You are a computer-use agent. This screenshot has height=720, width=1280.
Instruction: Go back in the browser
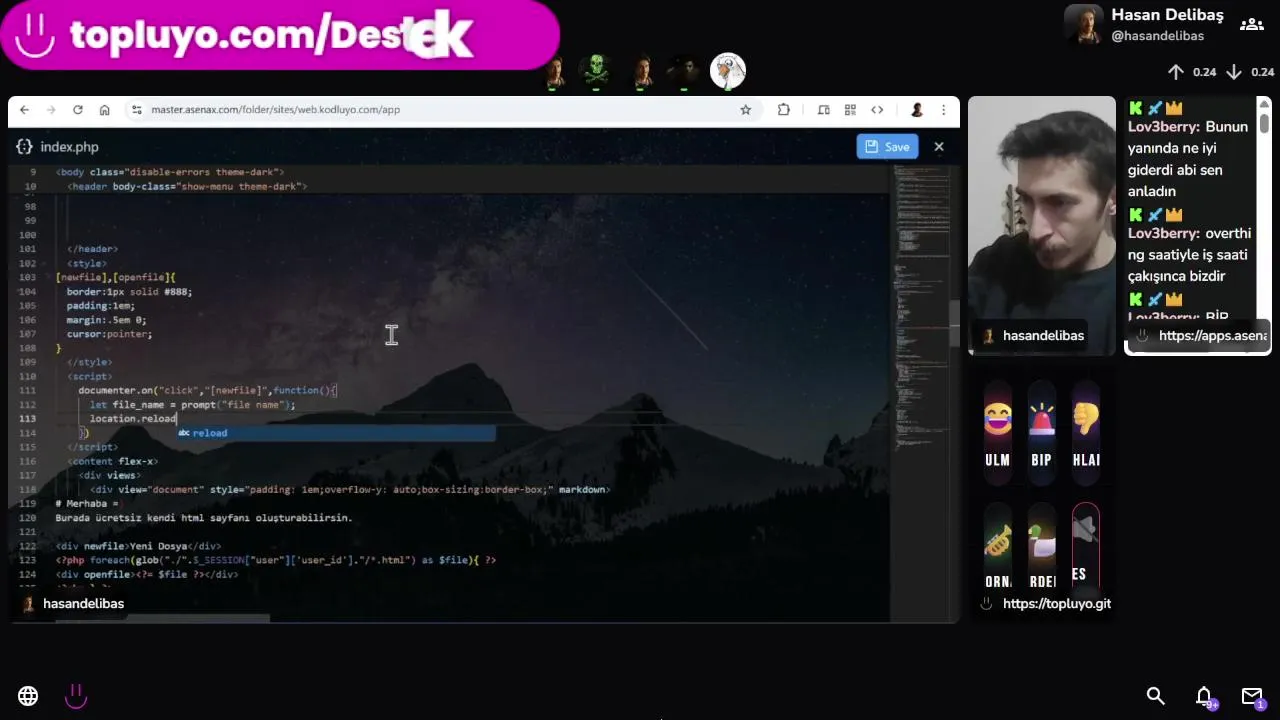(25, 110)
